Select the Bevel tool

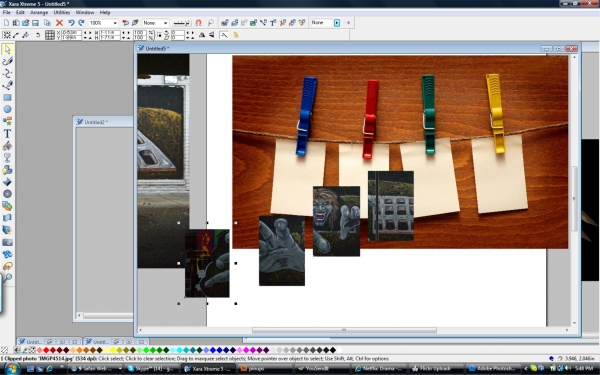[7, 182]
